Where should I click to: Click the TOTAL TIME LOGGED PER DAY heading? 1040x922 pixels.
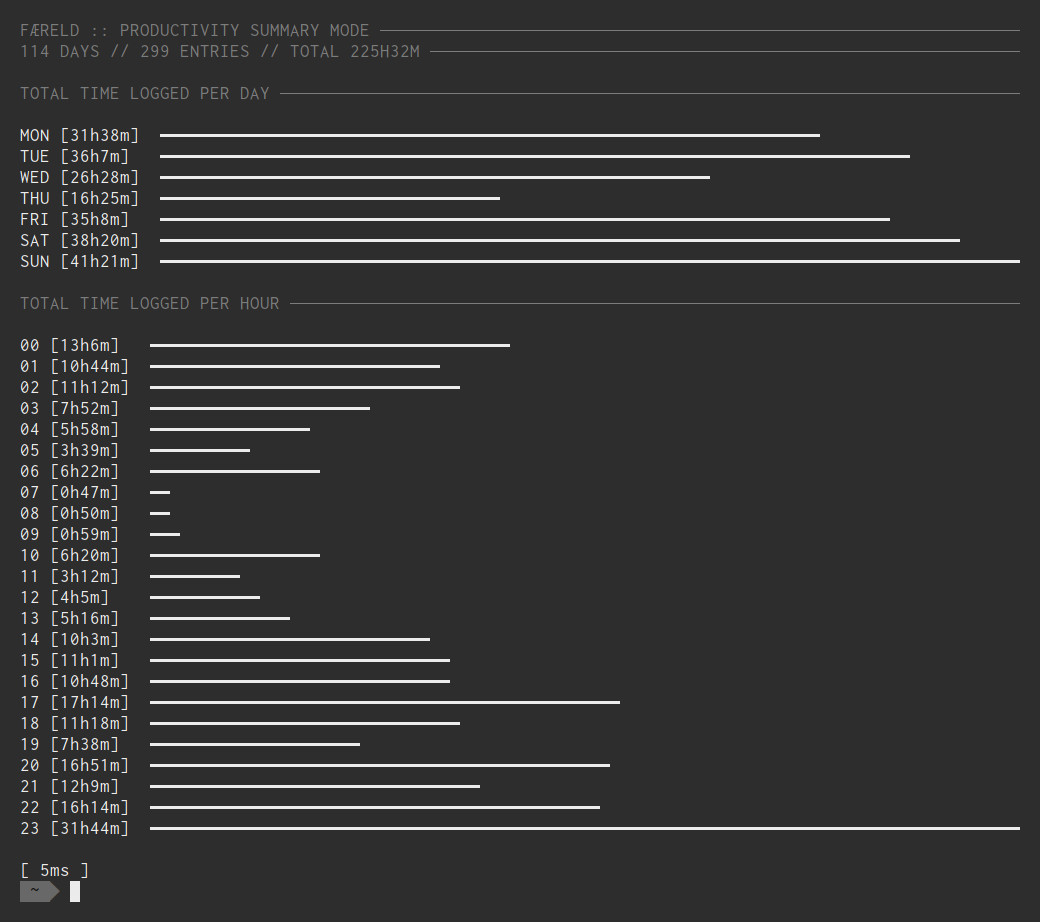pos(145,94)
